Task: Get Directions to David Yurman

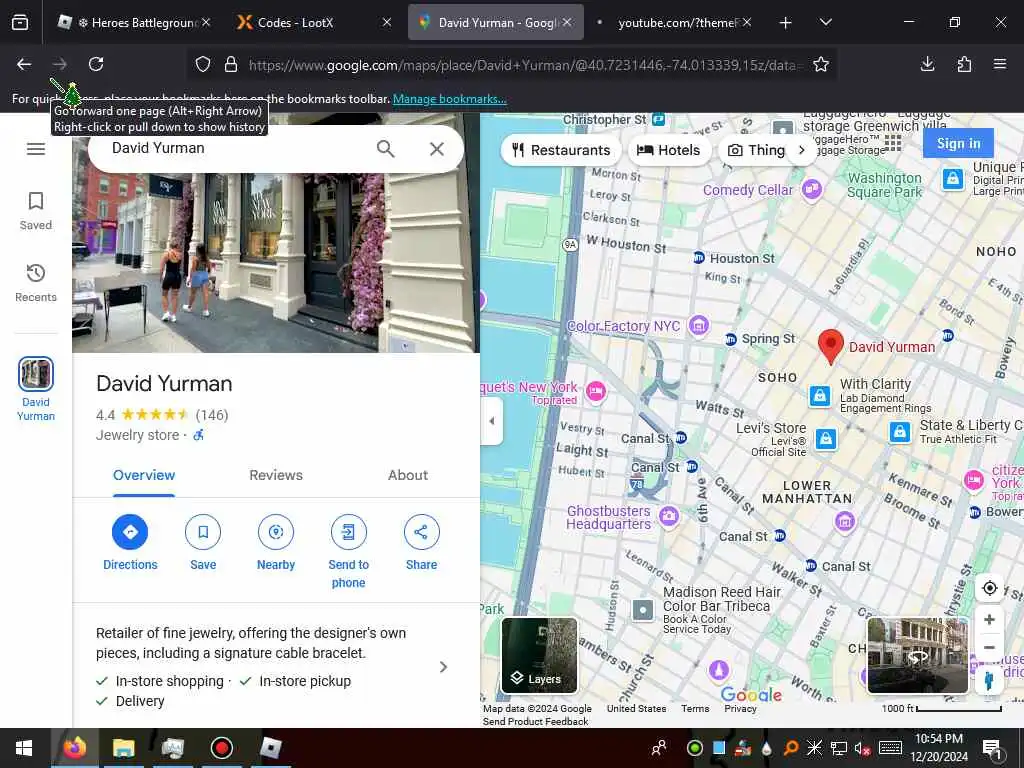Action: (130, 543)
